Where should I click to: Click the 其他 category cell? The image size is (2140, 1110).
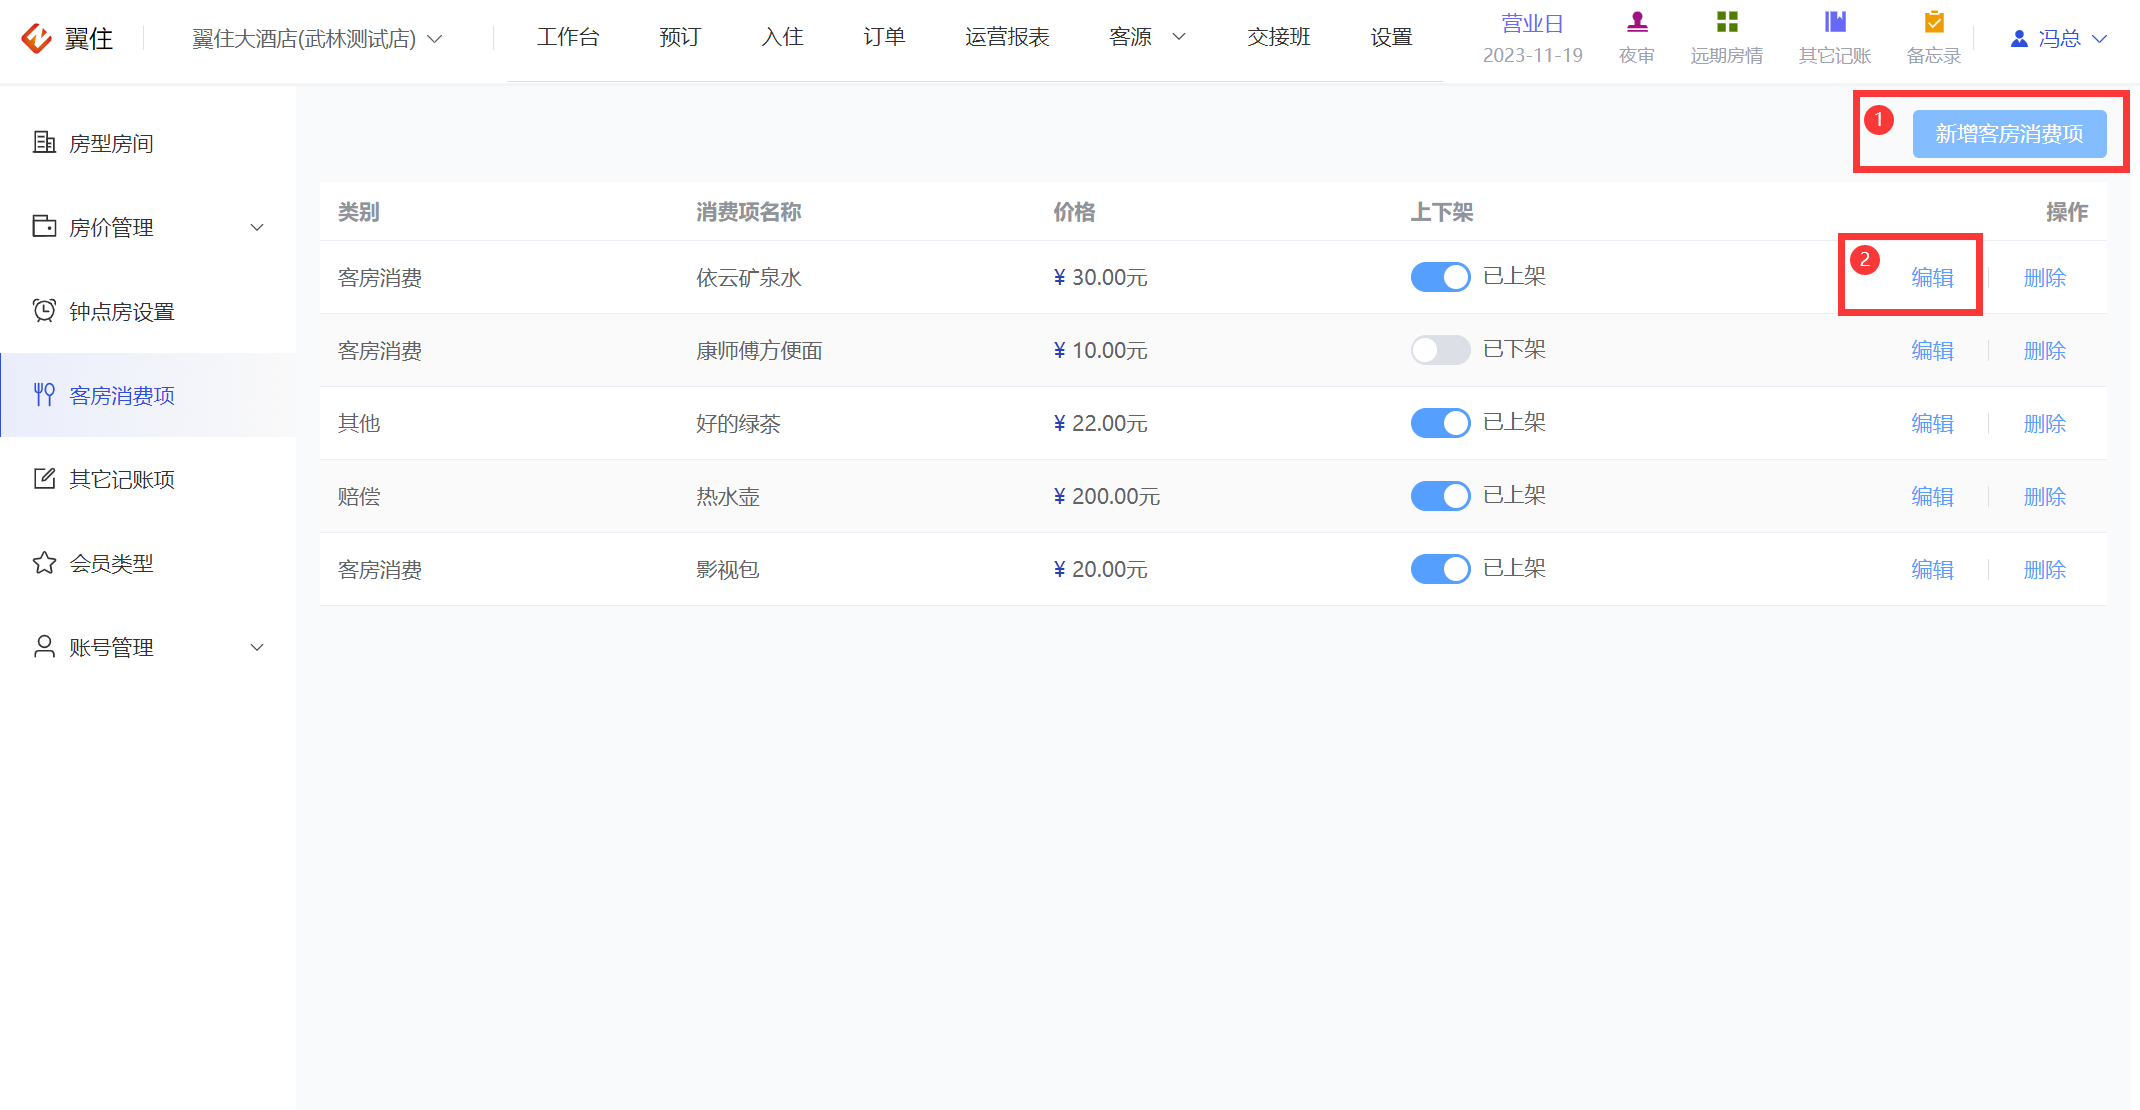click(x=359, y=423)
